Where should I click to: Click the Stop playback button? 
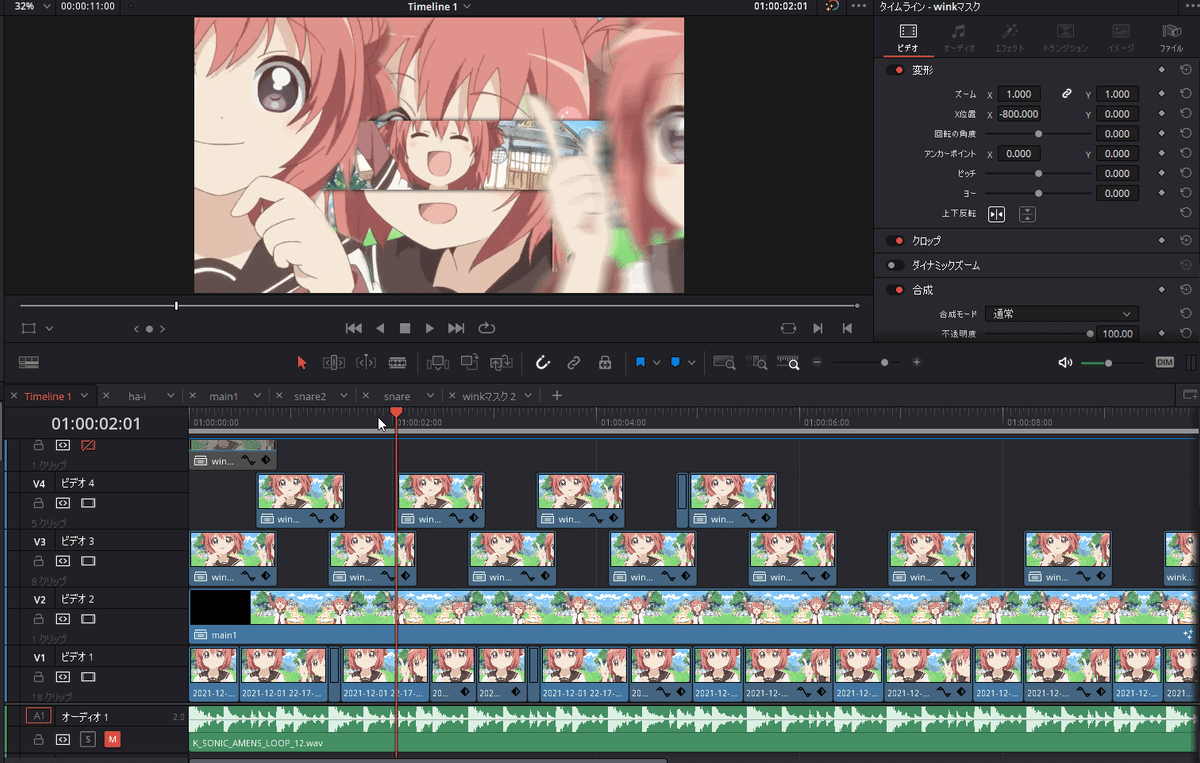(x=405, y=328)
